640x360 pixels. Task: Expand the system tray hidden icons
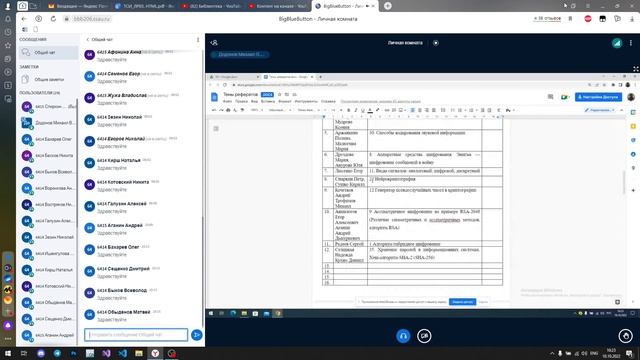tap(552, 353)
